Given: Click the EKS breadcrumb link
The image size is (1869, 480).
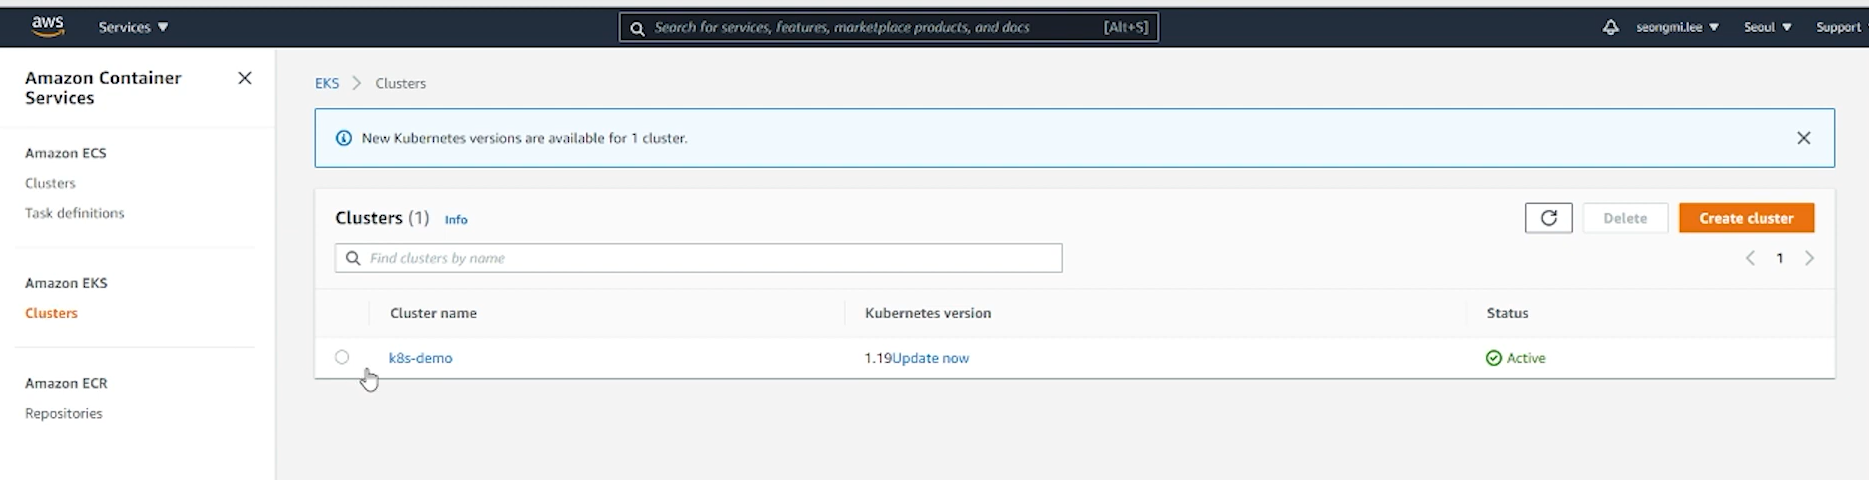Looking at the screenshot, I should [x=327, y=83].
